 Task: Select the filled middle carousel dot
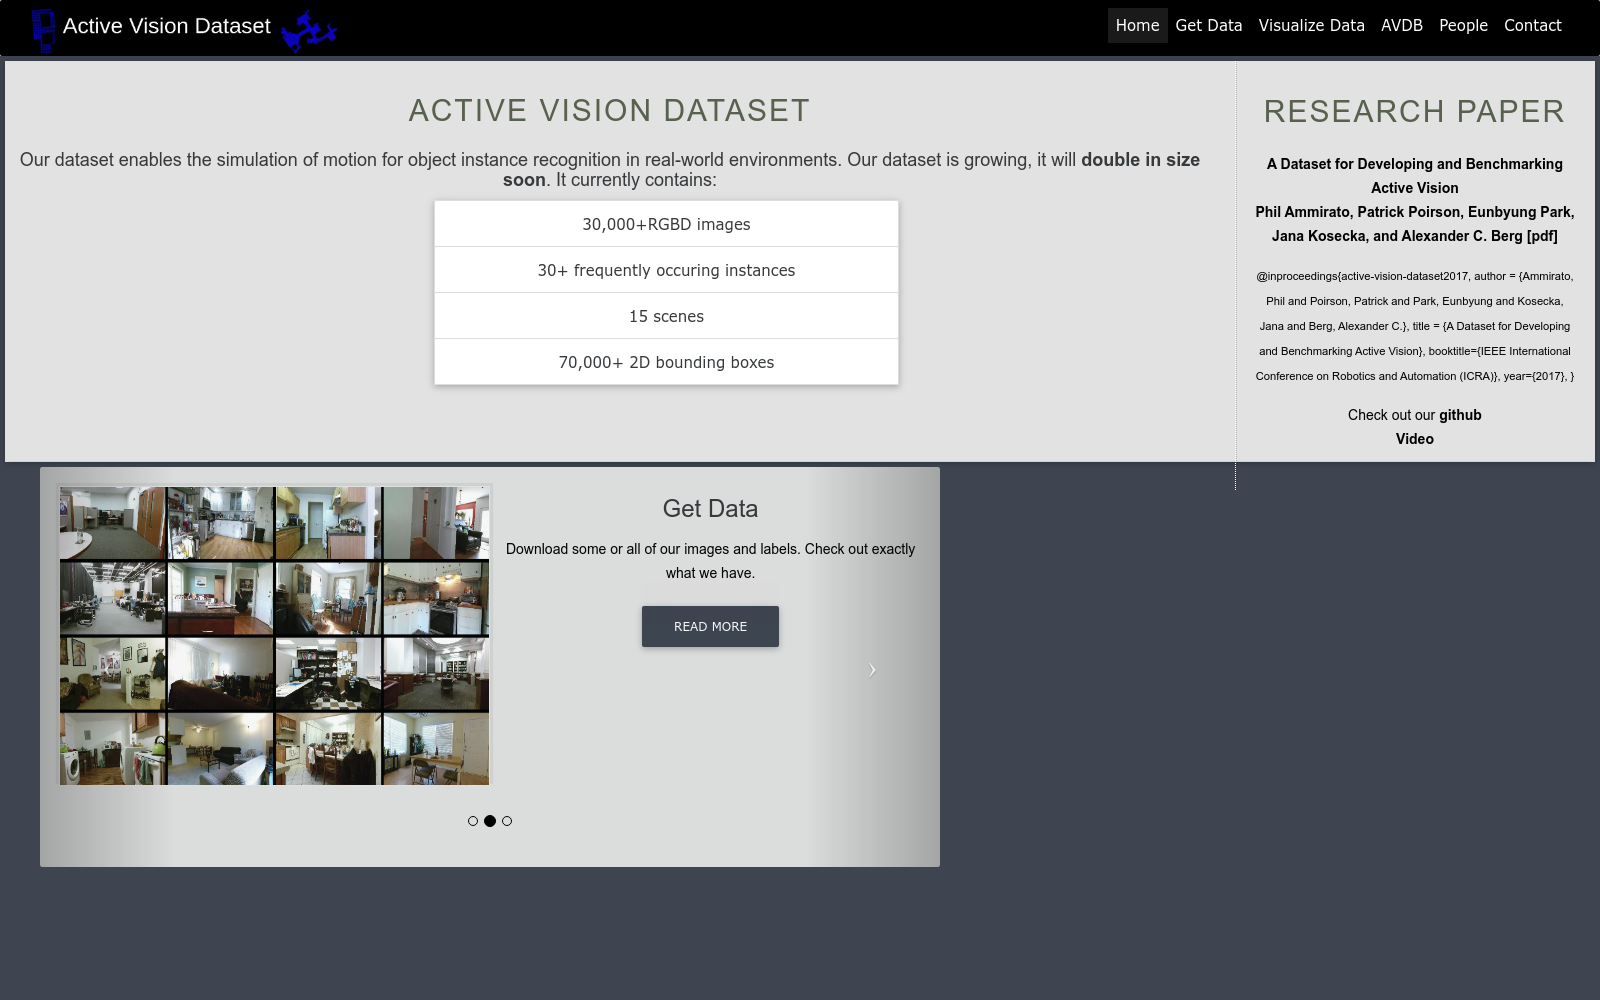[x=490, y=821]
